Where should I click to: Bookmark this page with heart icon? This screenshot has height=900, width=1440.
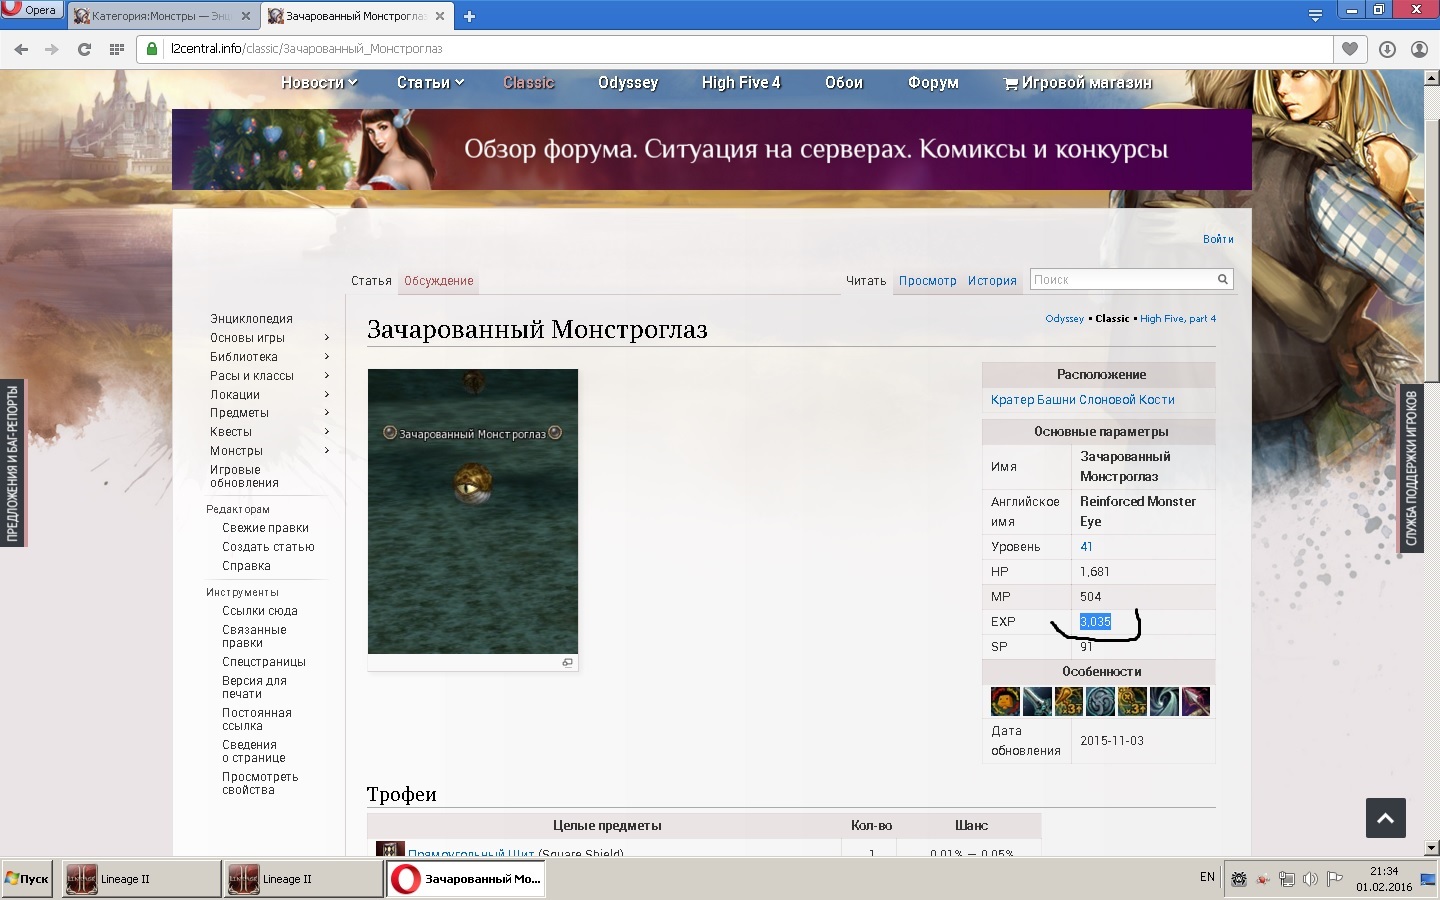coord(1350,49)
